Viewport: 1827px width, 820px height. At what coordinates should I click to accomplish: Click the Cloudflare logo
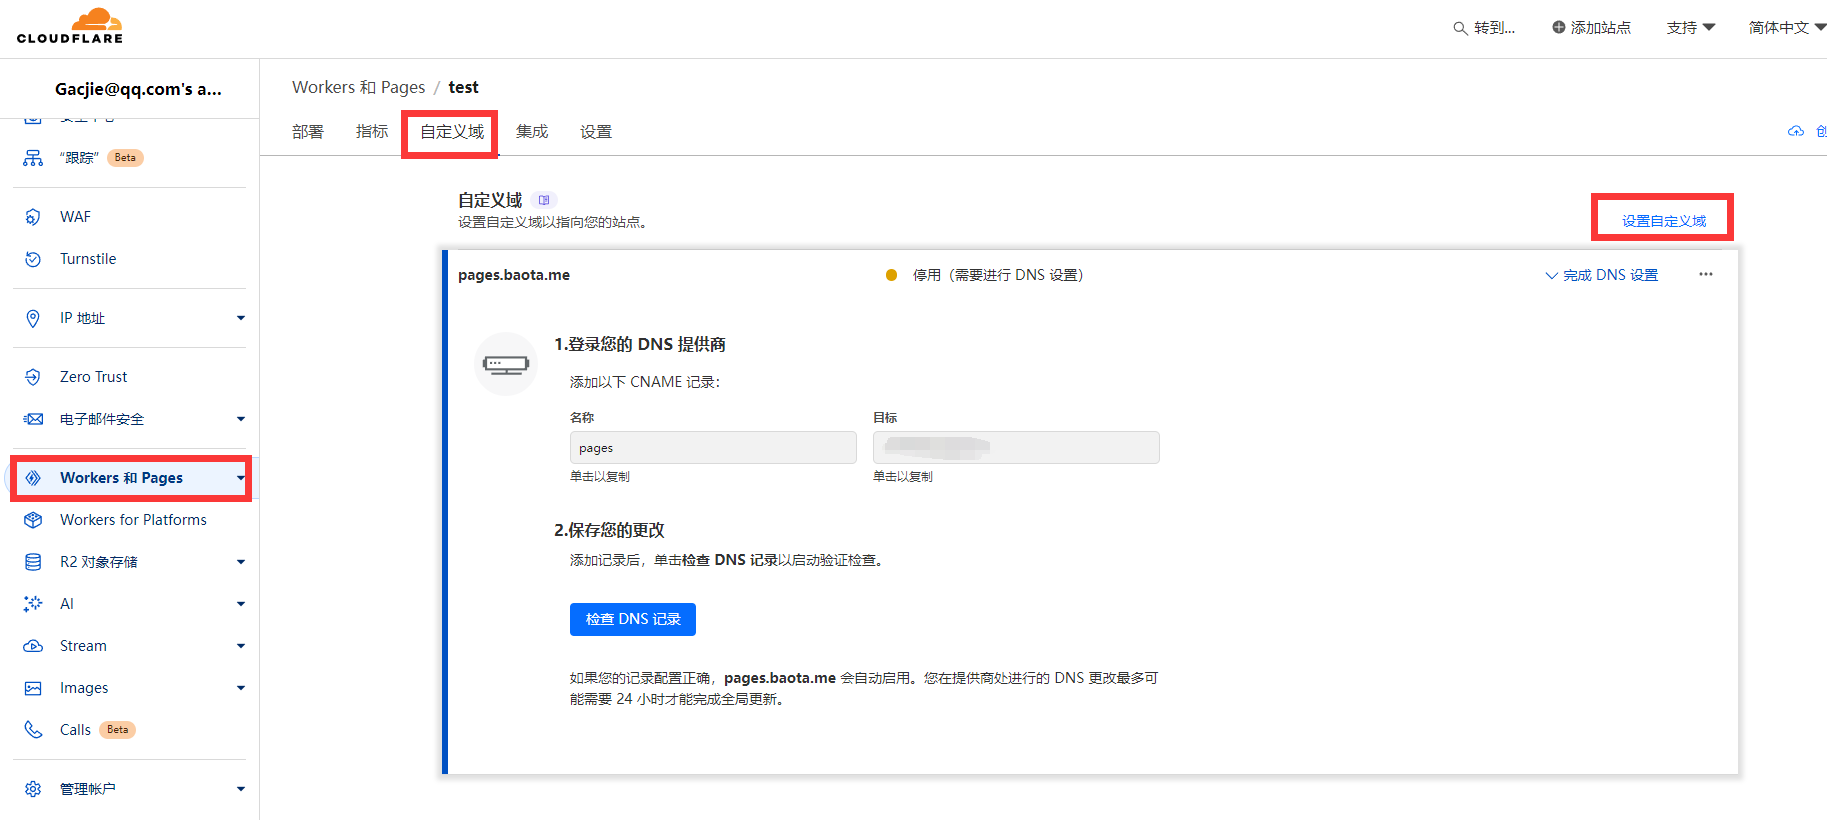click(70, 26)
